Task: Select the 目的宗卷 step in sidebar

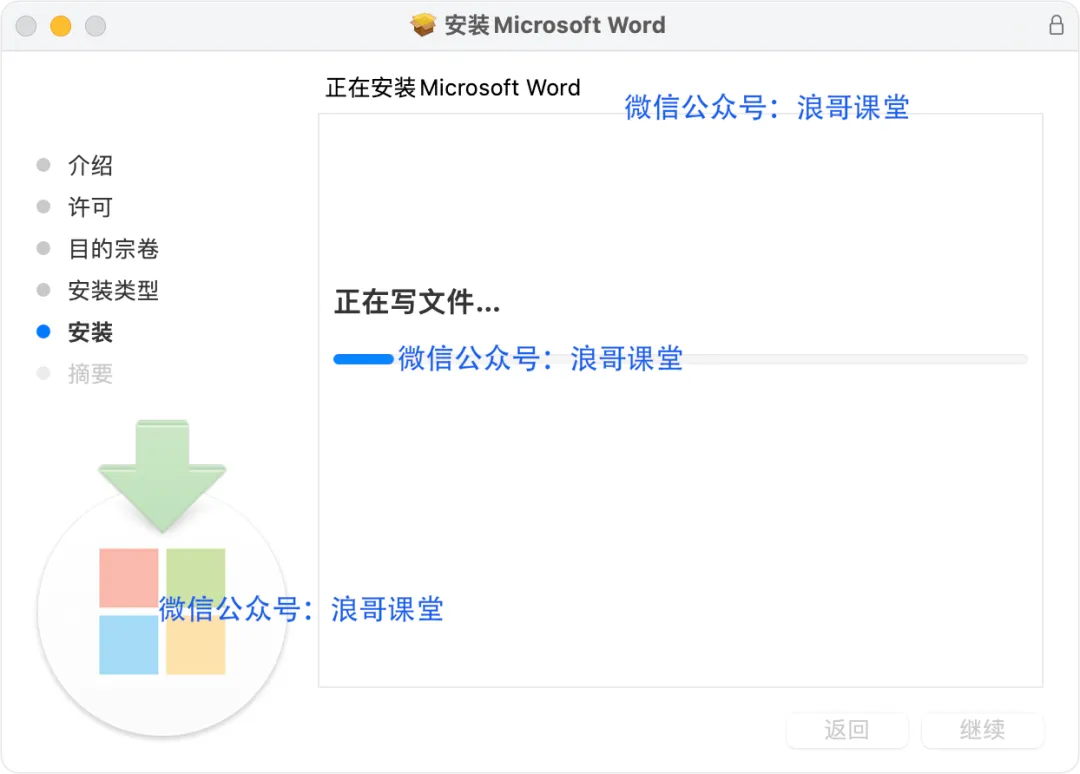Action: click(113, 249)
